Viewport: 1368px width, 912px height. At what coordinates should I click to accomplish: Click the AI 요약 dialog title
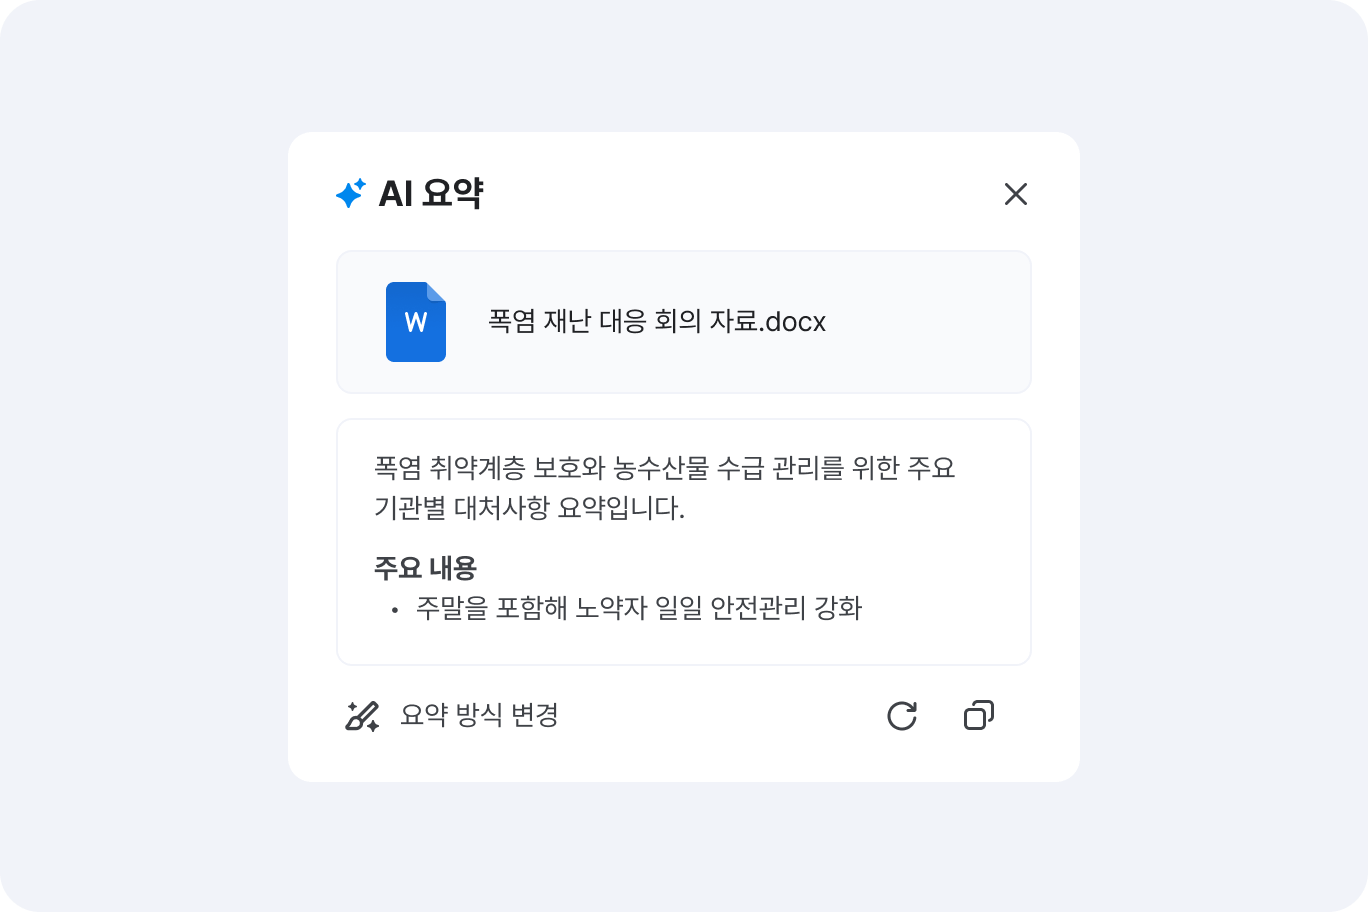430,194
